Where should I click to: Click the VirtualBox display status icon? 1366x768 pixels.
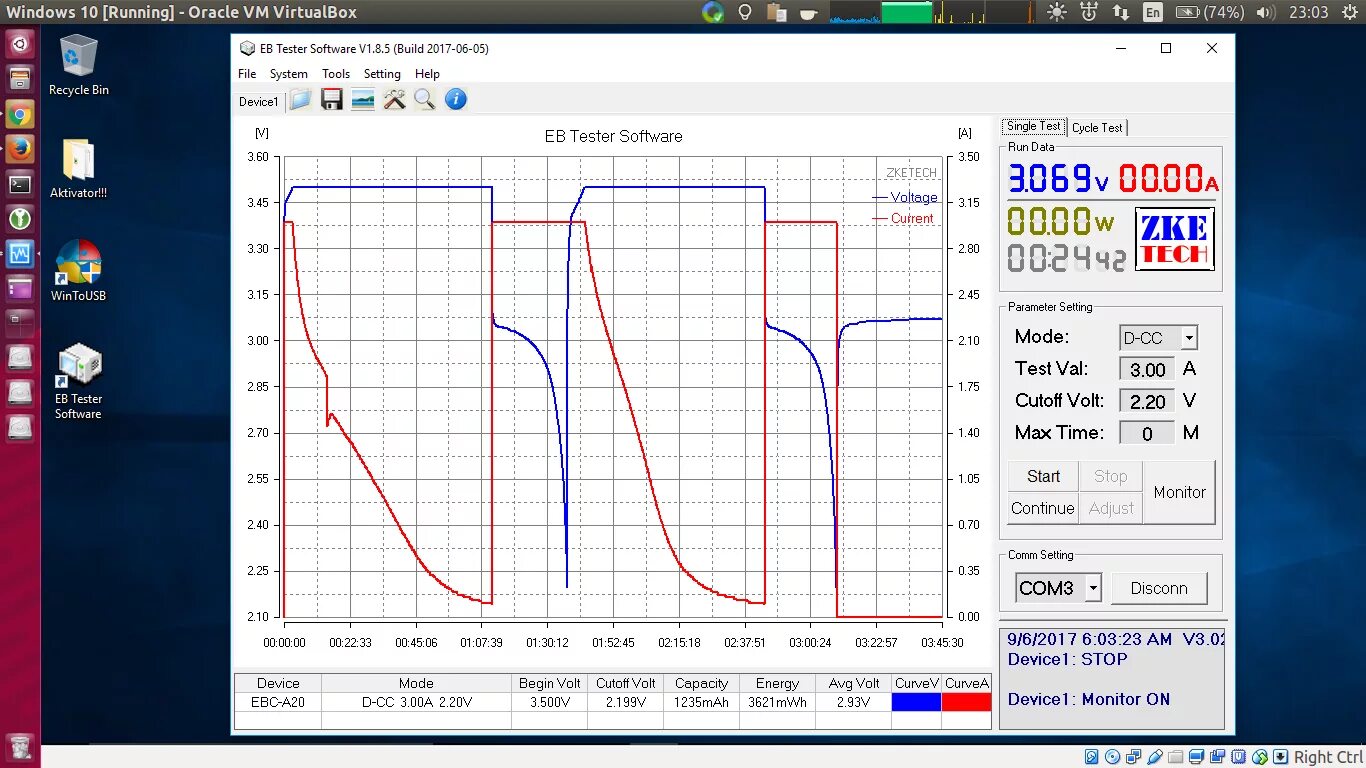(1197, 758)
